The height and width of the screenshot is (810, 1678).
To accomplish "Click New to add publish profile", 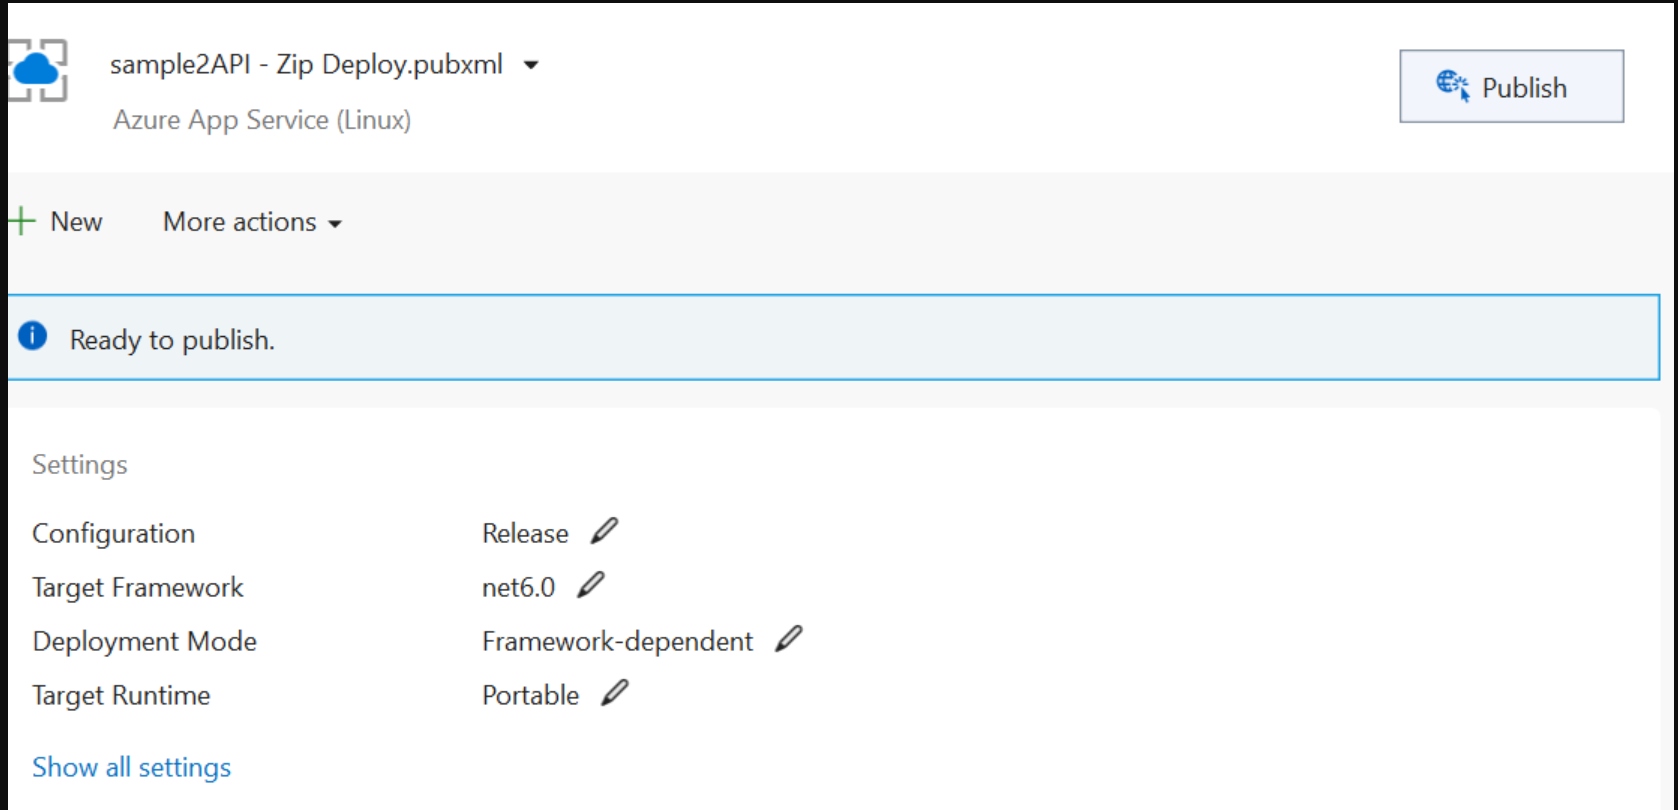I will (76, 222).
